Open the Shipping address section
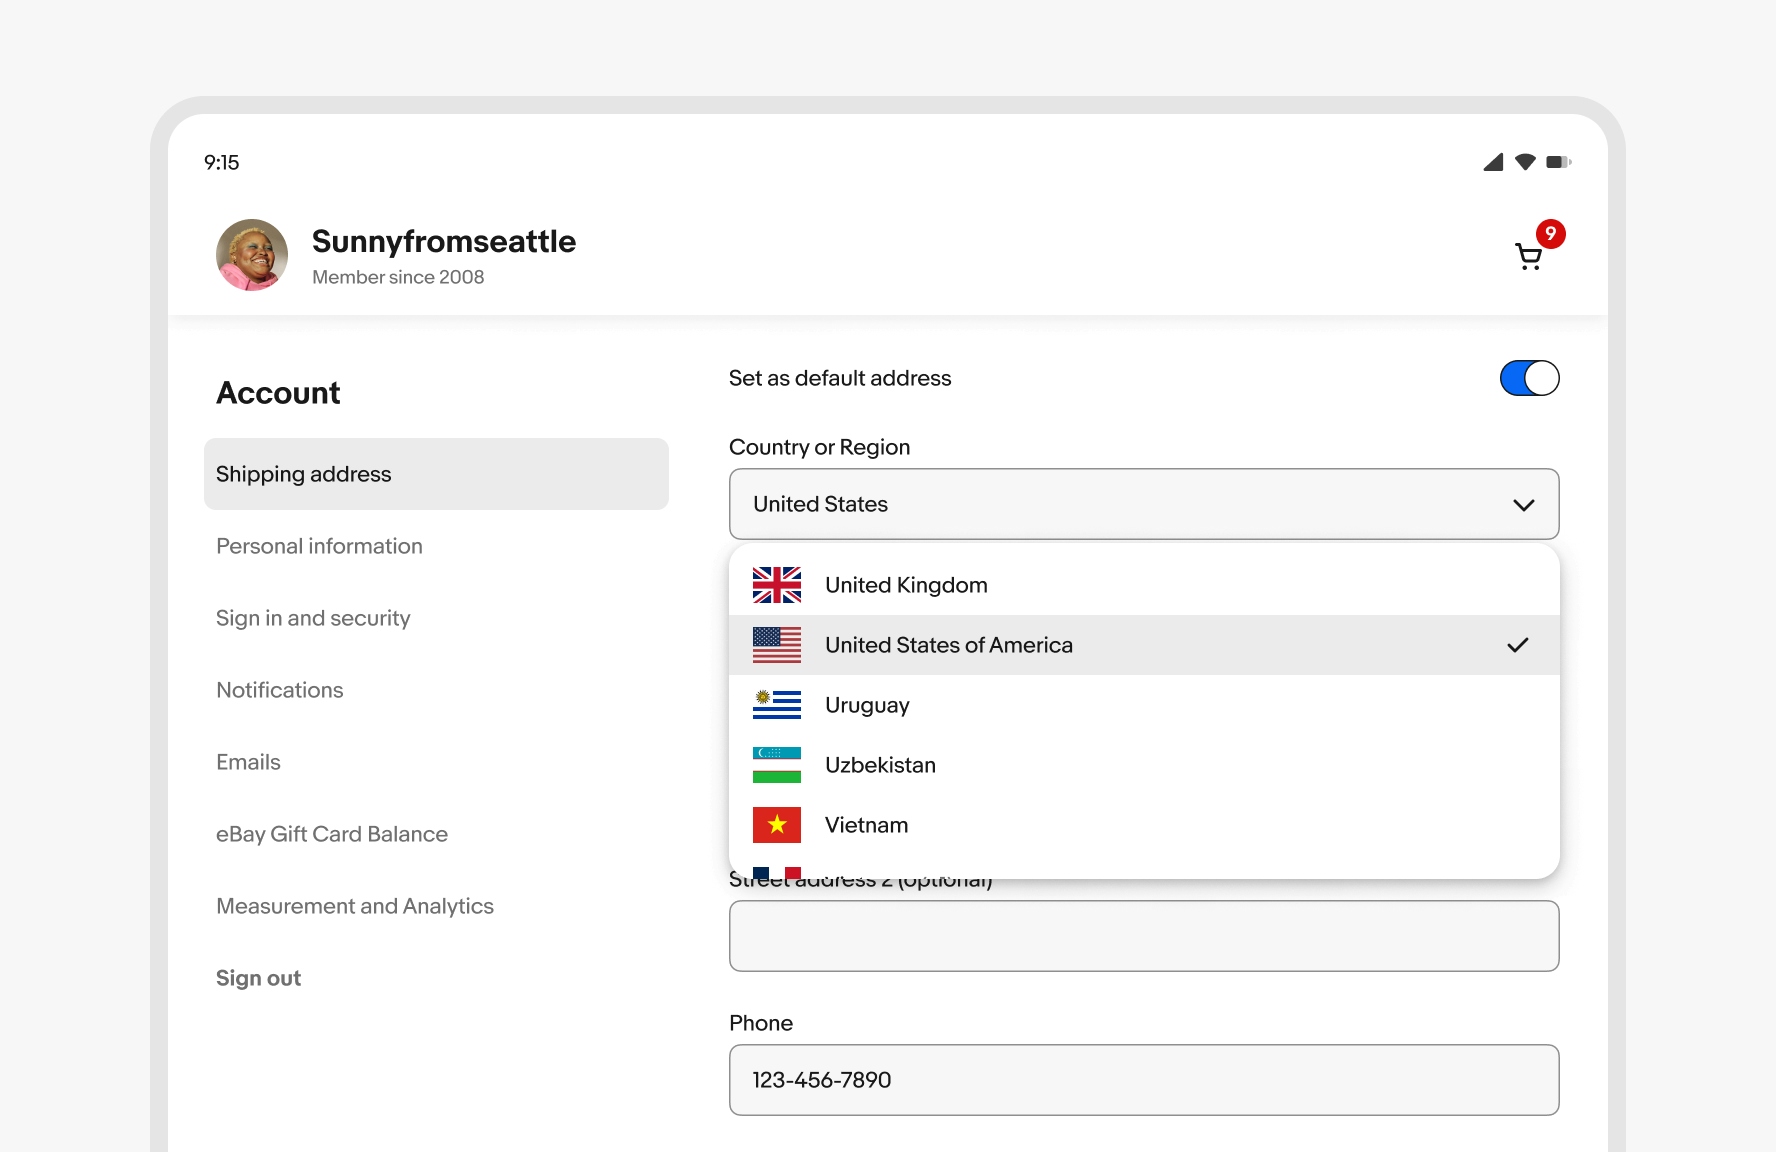Viewport: 1776px width, 1152px height. [436, 474]
